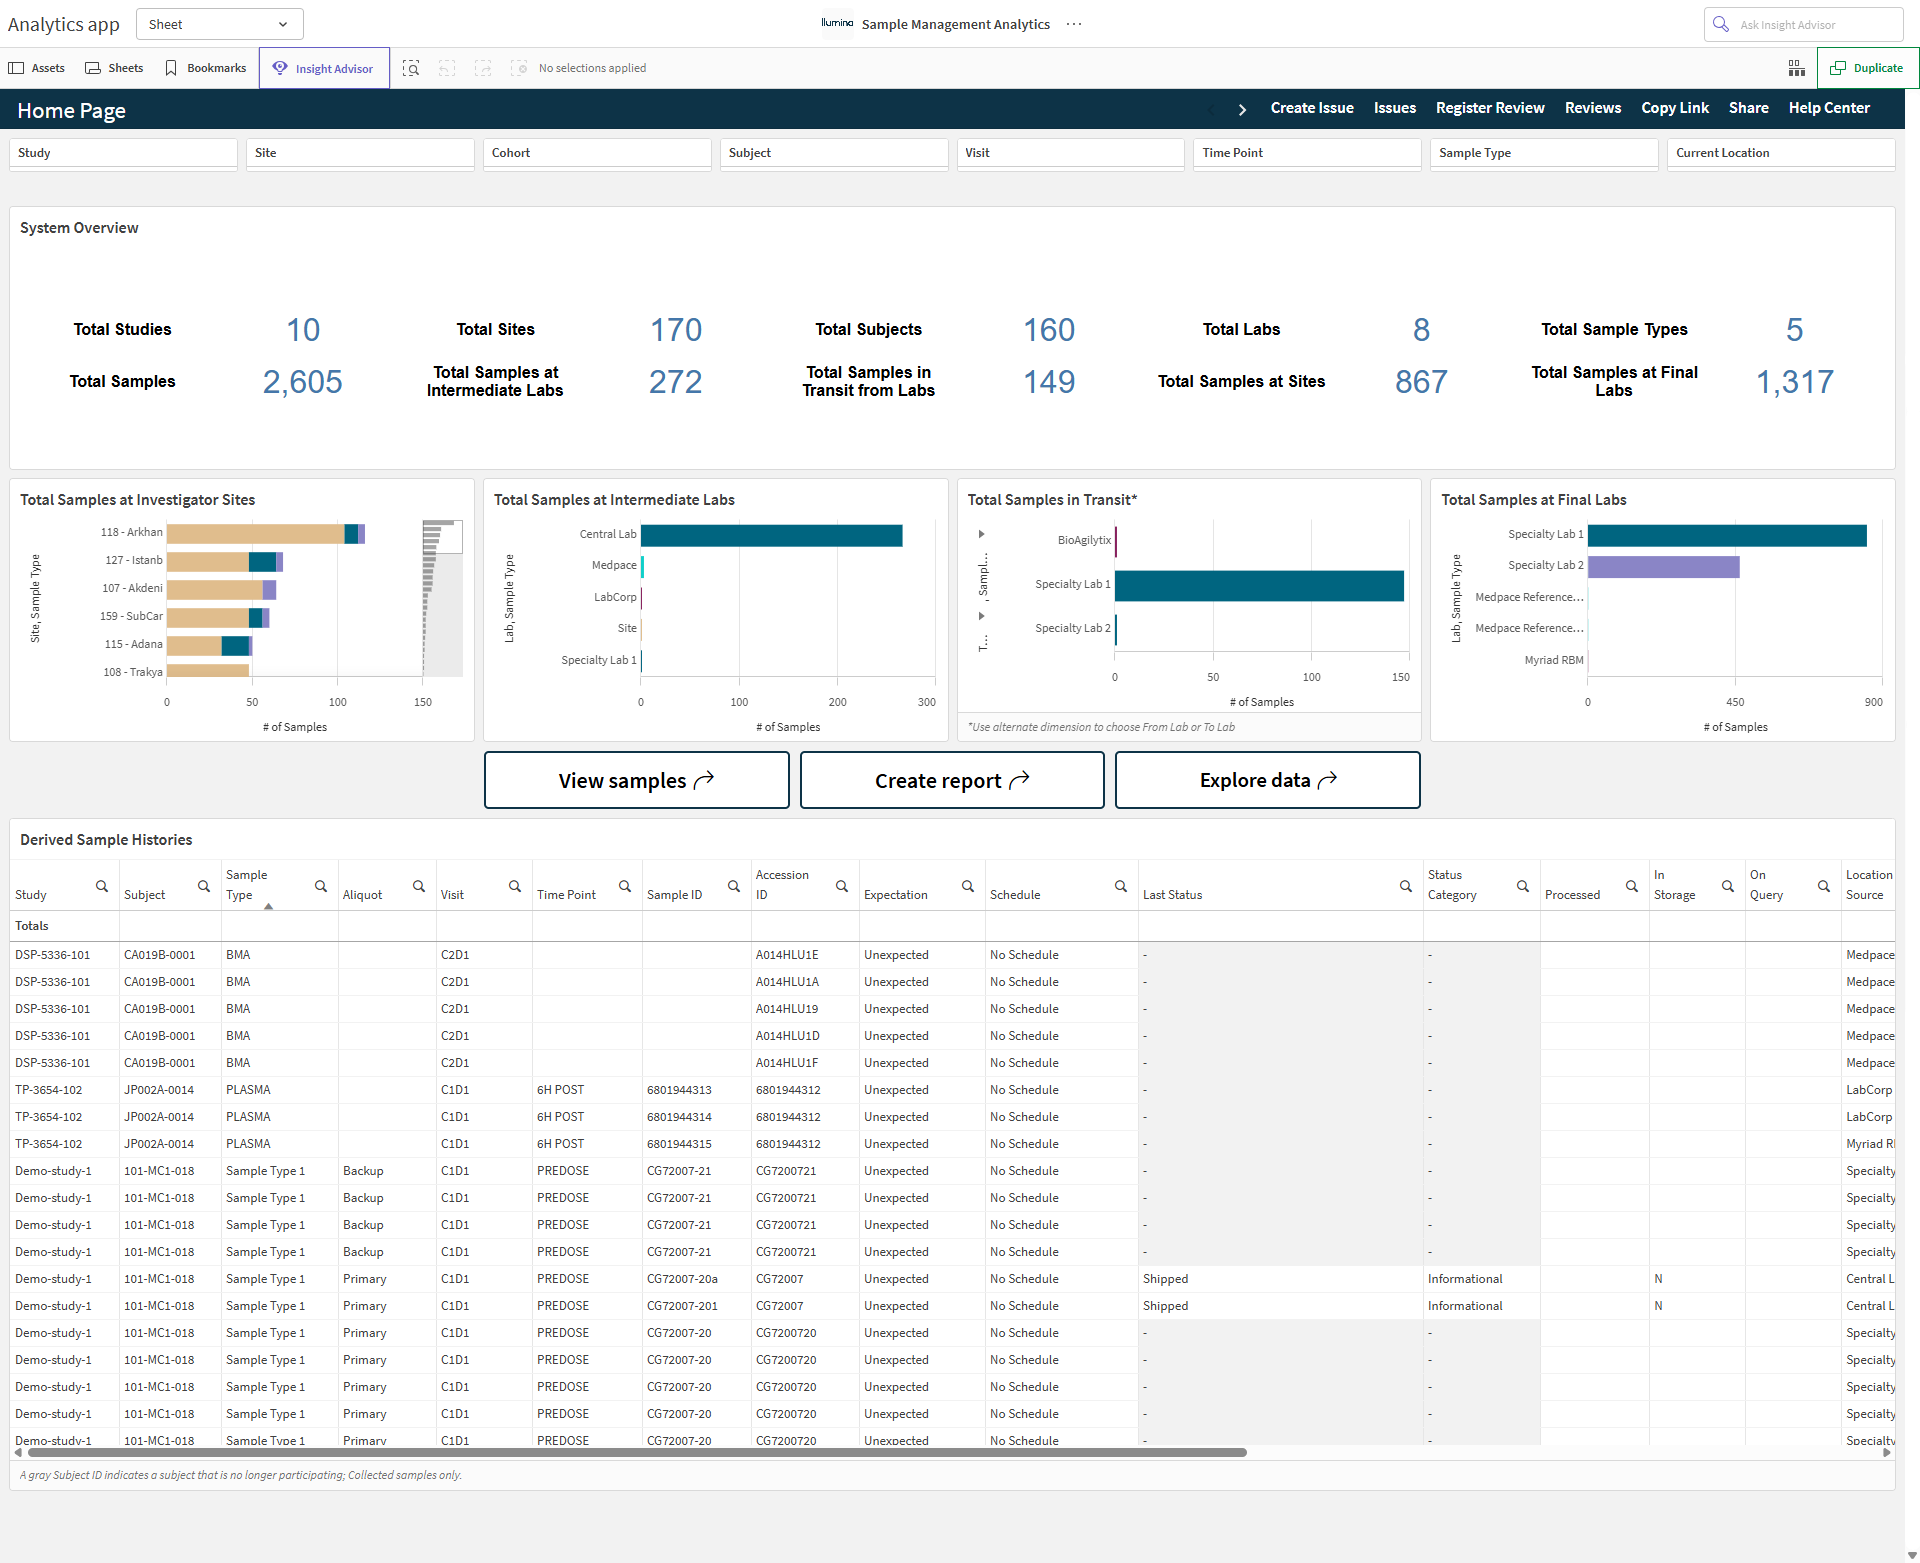The width and height of the screenshot is (1920, 1563).
Task: Select the Central Lab bar
Action: pos(772,535)
